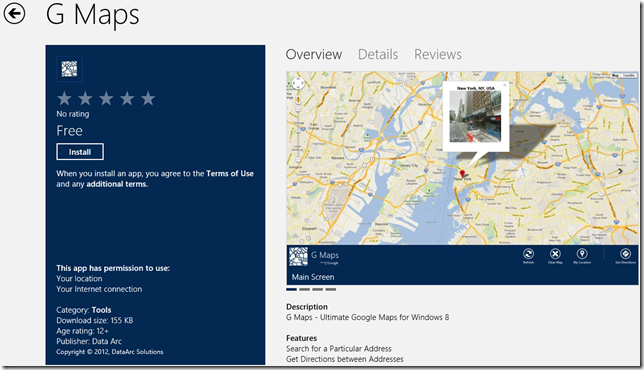Click the 'Free' price label
The image size is (644, 370).
pyautogui.click(x=69, y=131)
